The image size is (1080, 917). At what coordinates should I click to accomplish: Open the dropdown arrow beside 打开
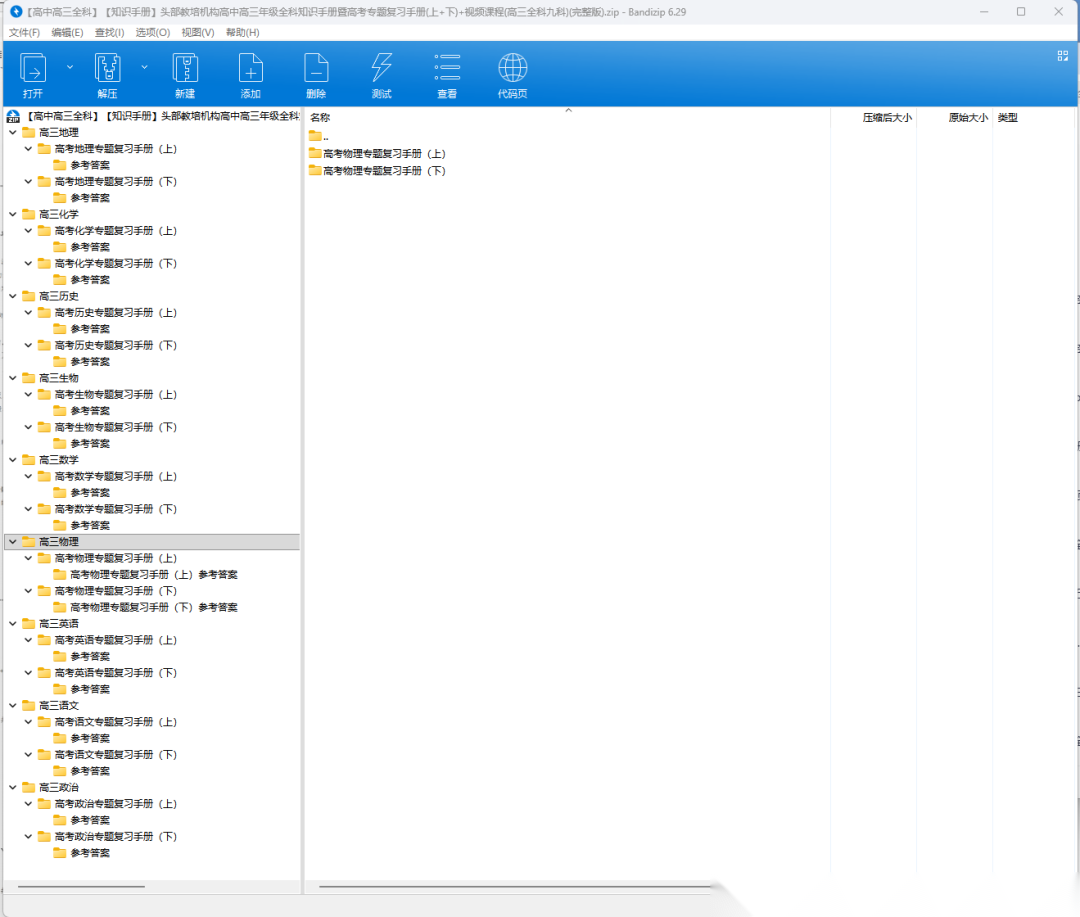point(70,67)
